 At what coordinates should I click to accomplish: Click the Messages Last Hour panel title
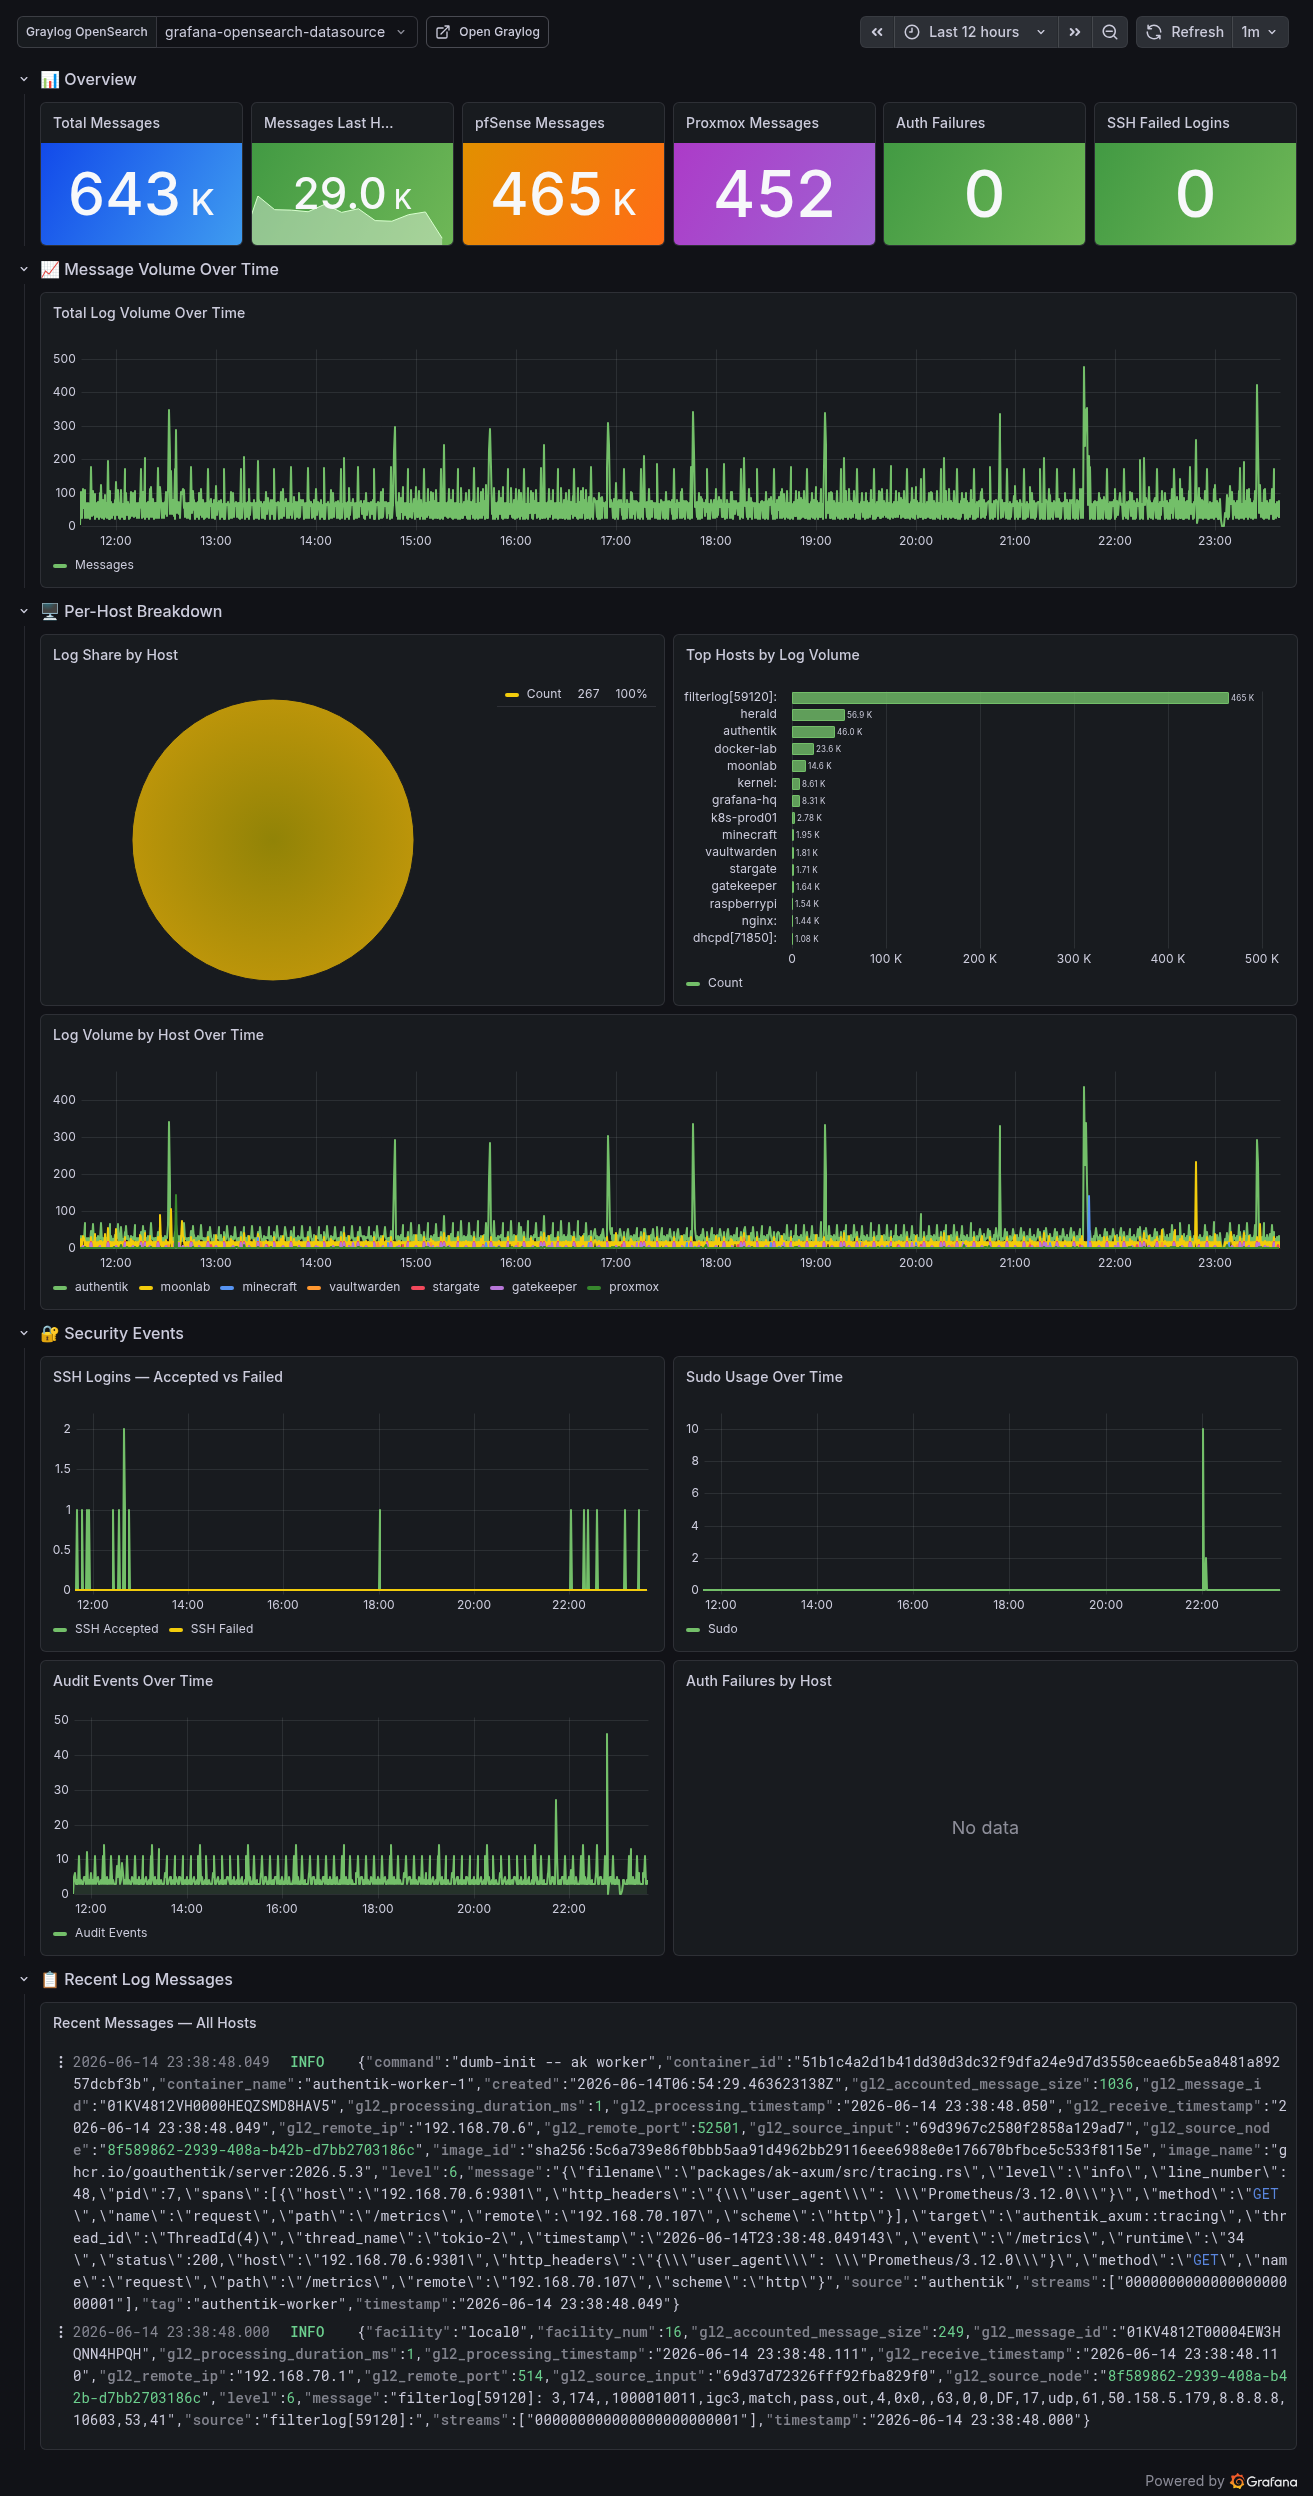(x=328, y=123)
